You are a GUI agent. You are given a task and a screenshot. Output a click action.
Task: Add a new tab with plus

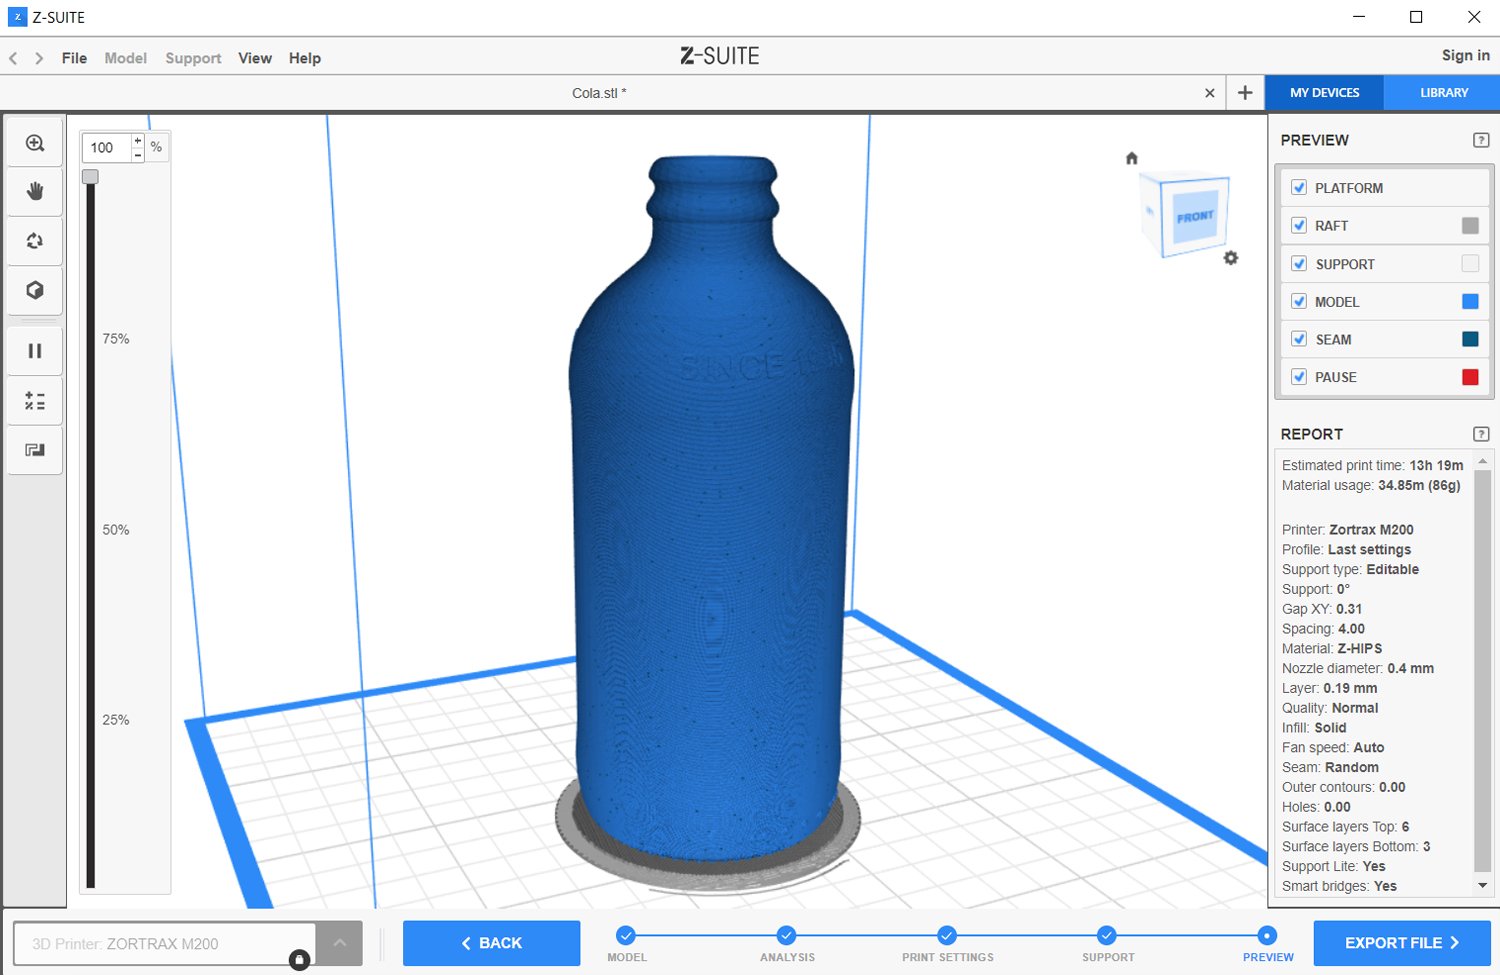point(1245,93)
